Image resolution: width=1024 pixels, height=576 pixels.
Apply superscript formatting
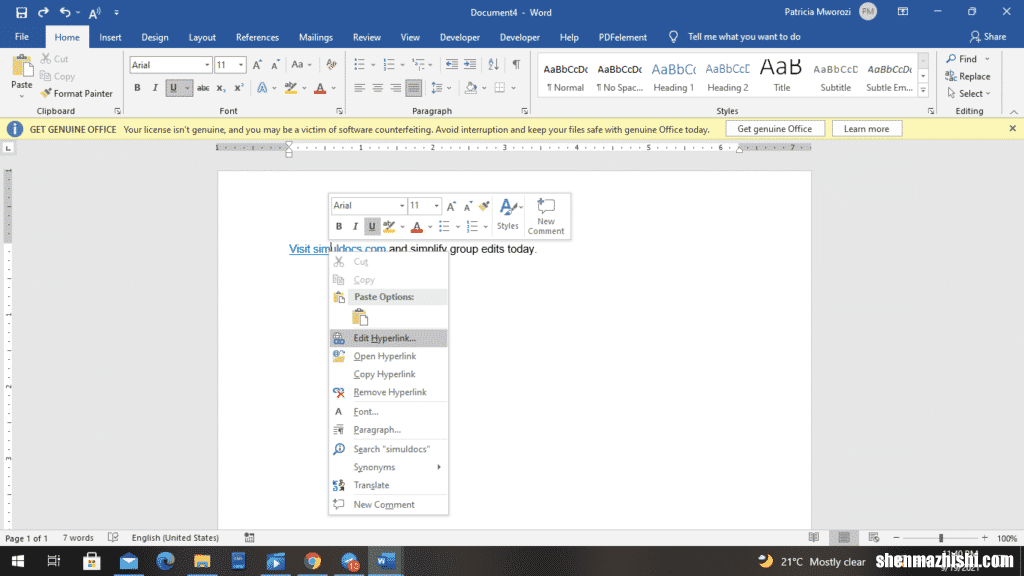(x=238, y=88)
